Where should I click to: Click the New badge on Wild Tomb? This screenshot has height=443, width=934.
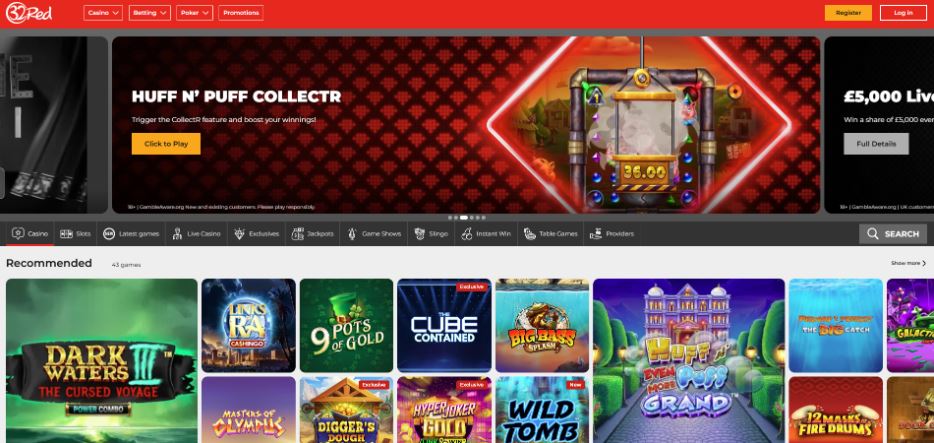tap(575, 385)
